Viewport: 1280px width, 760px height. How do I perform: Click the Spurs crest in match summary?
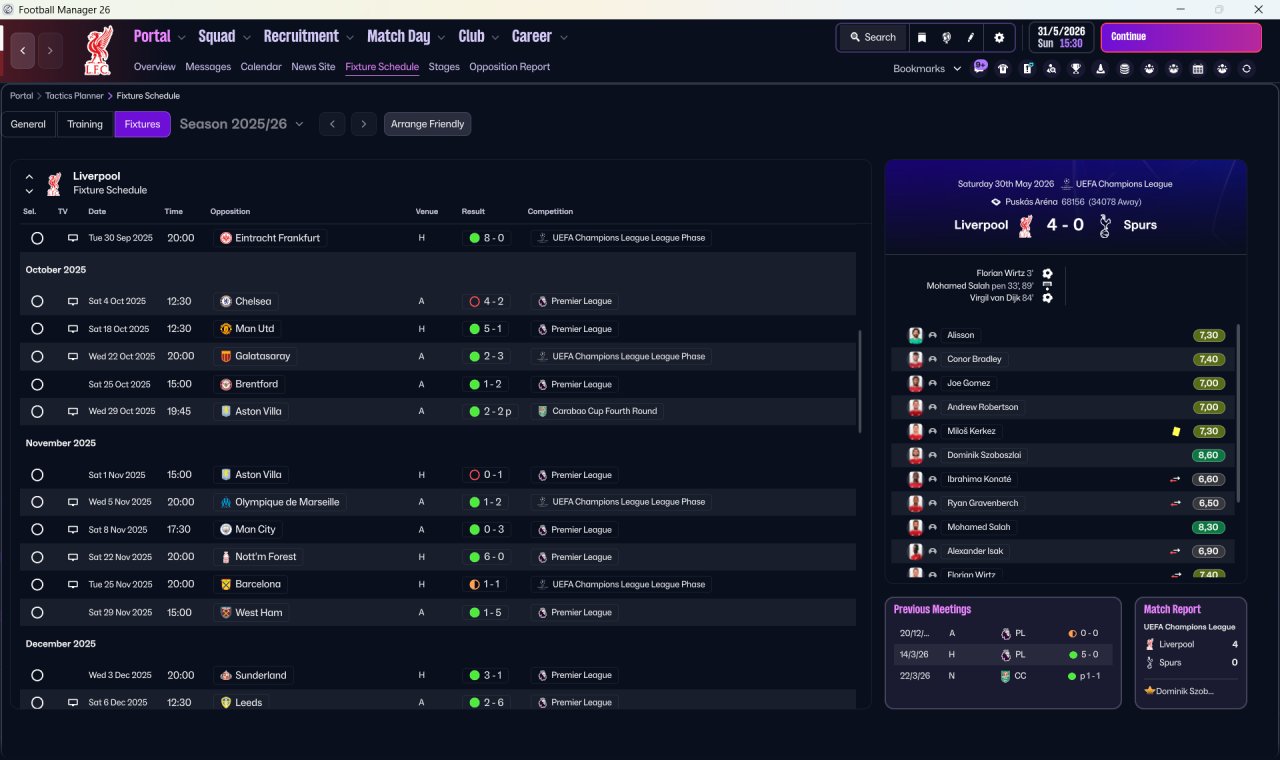[x=1104, y=226]
